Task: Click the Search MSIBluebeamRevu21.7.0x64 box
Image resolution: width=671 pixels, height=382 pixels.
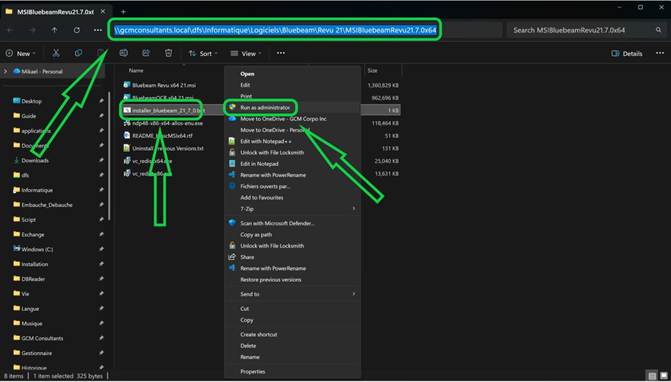Action: pos(586,30)
